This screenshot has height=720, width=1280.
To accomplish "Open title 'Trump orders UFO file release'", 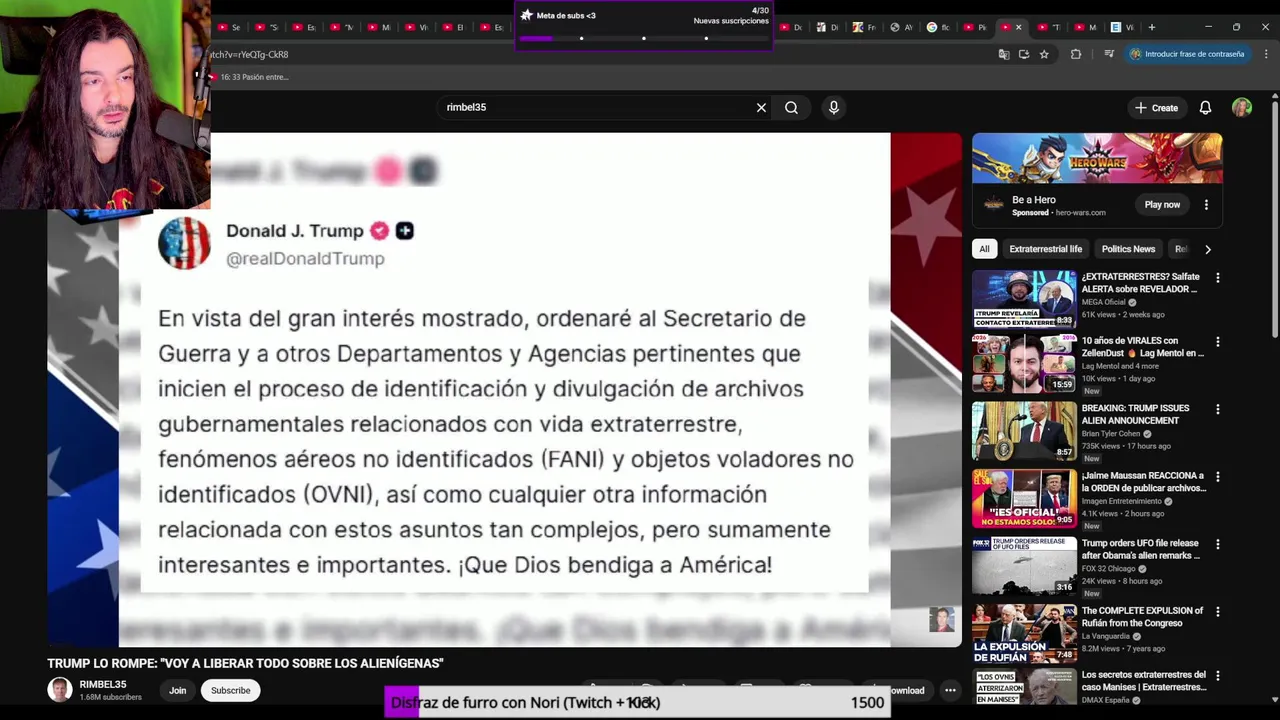I will point(1140,549).
